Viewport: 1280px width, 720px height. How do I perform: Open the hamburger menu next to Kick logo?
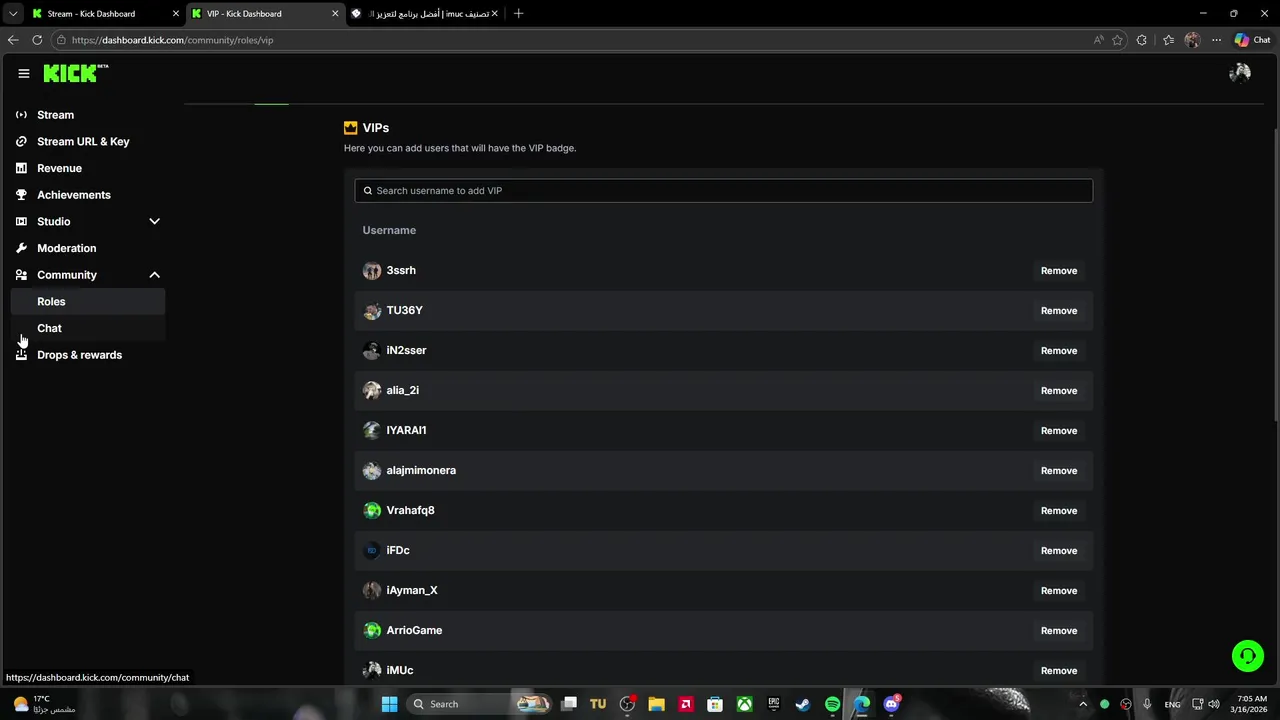coord(24,73)
